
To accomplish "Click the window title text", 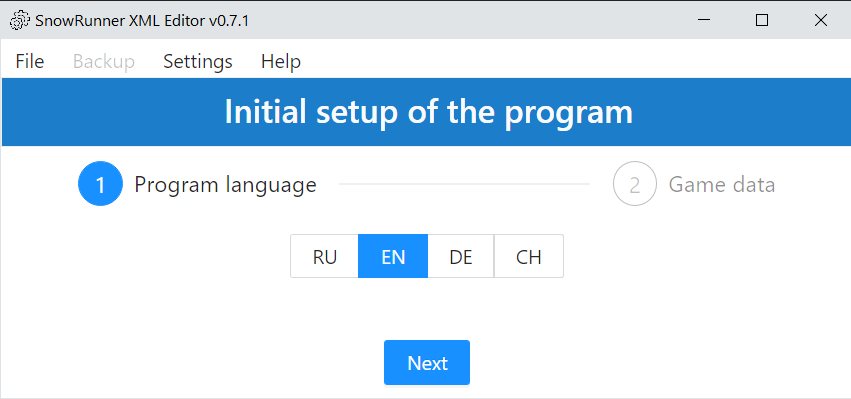I will (x=142, y=21).
